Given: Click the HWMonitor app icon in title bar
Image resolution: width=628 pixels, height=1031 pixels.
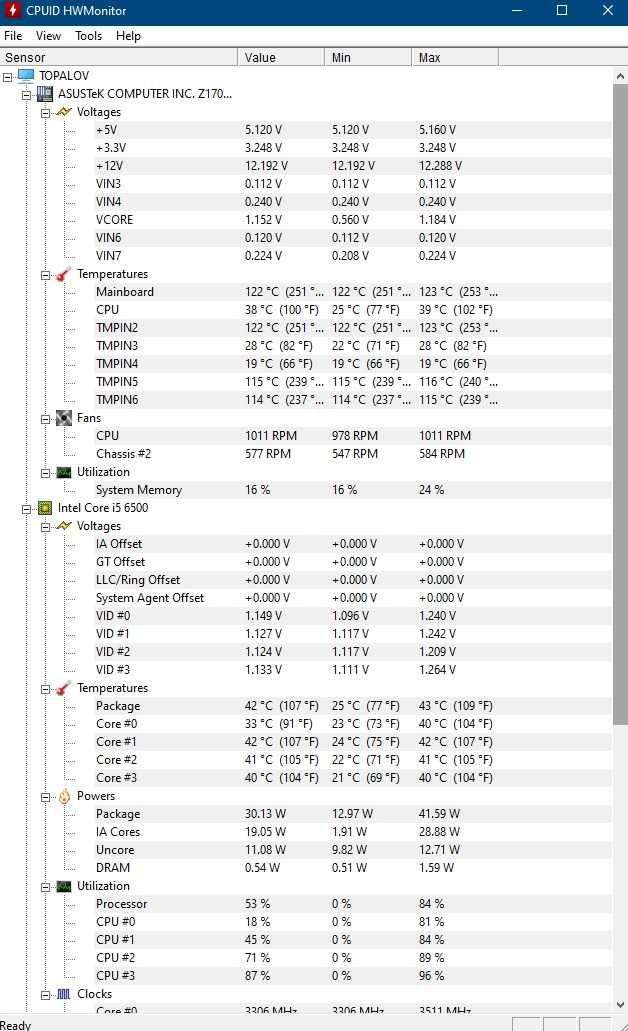Looking at the screenshot, I should click(x=12, y=11).
